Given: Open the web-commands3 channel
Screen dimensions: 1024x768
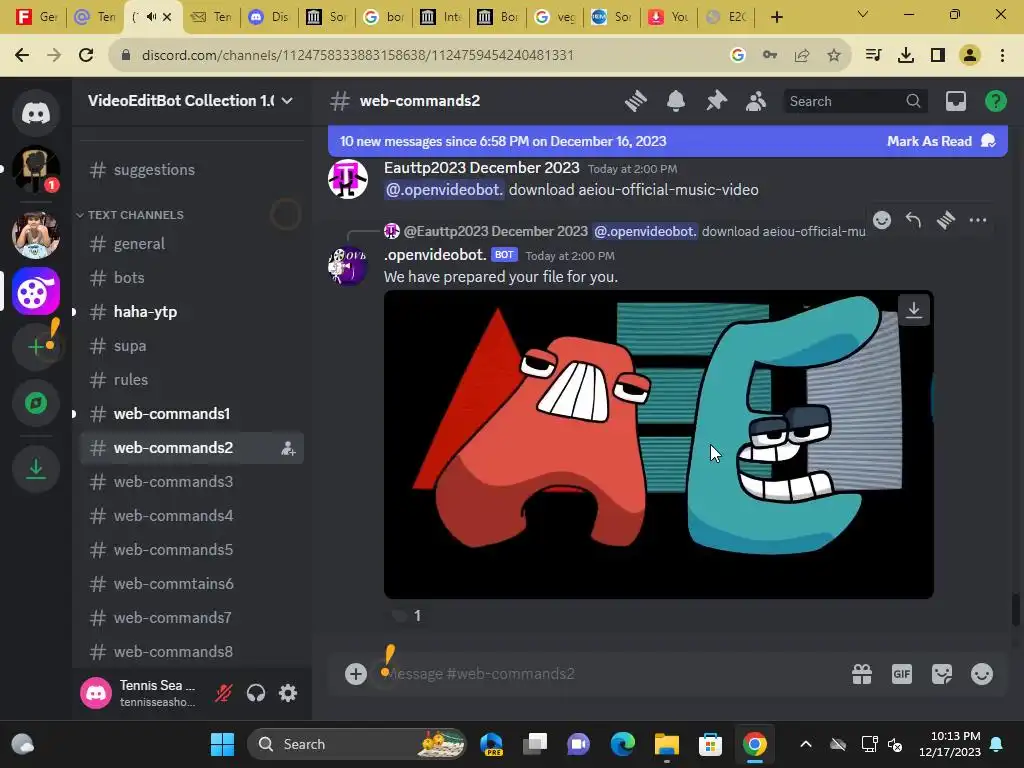Looking at the screenshot, I should [x=191, y=481].
